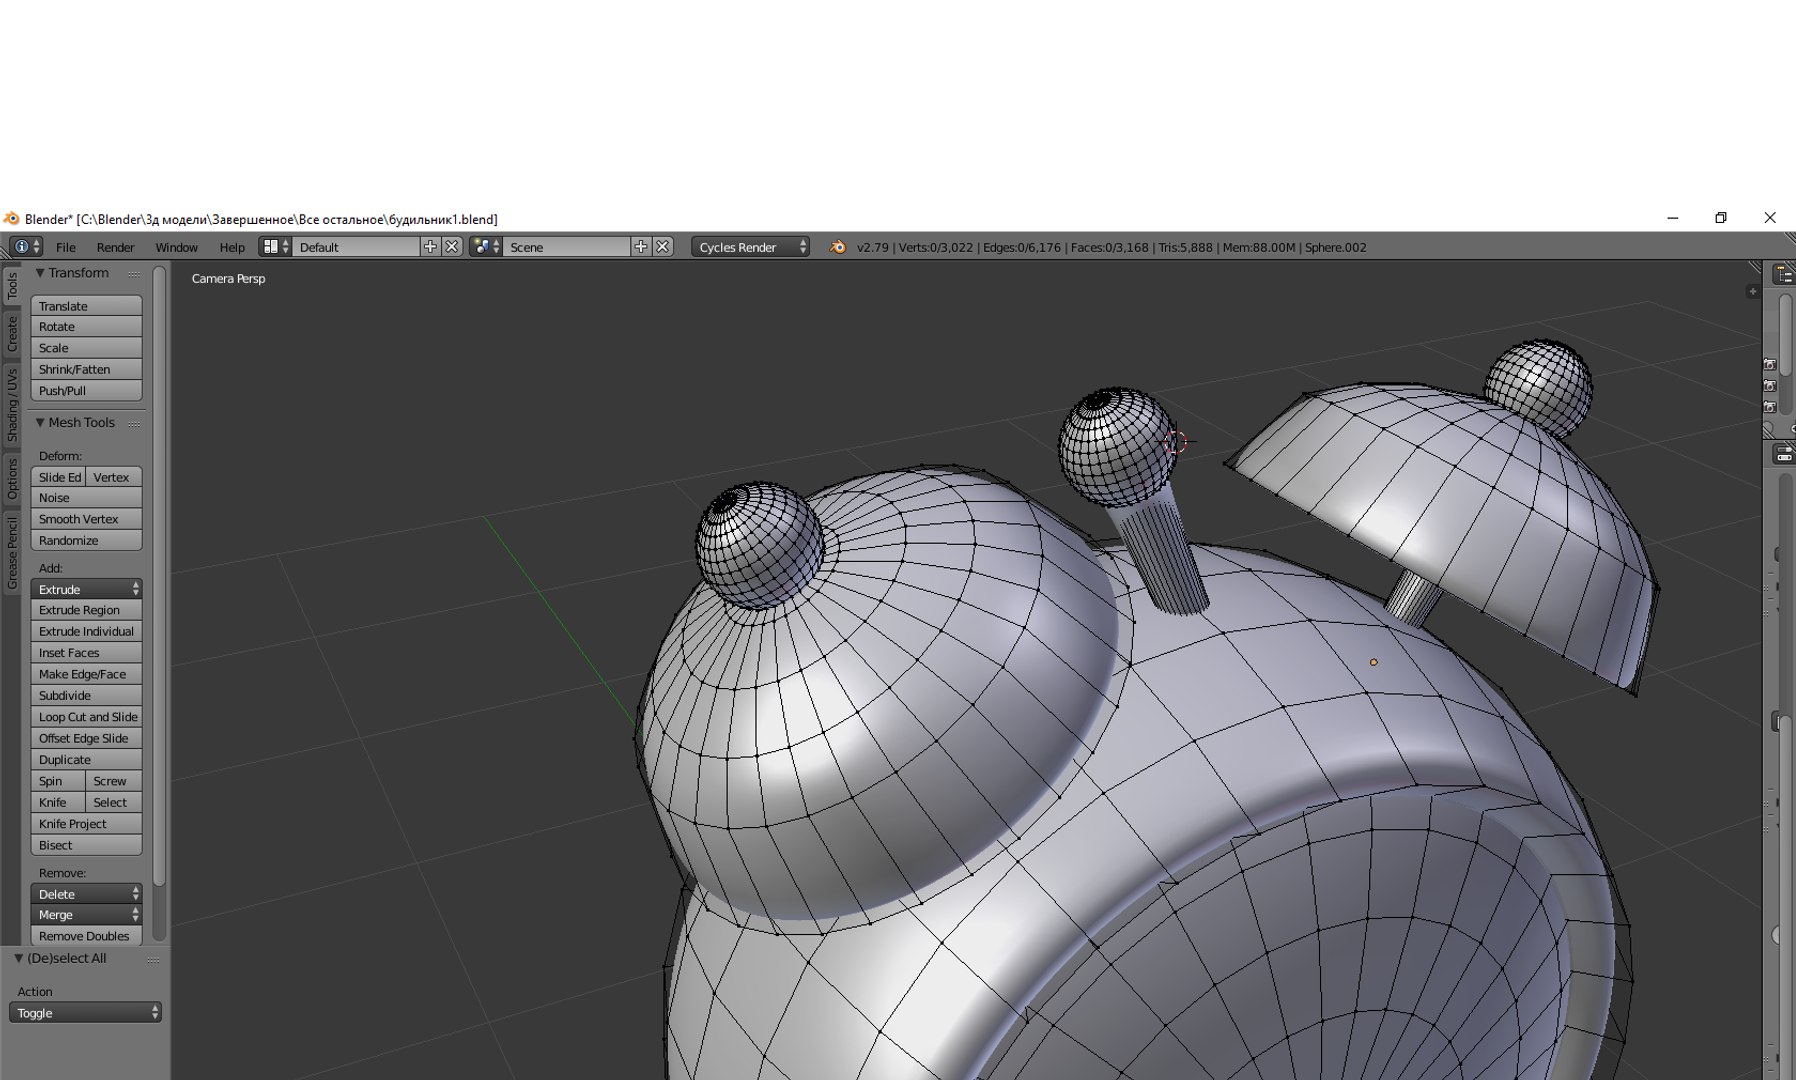Switch to the Grease Pencil tab
Image resolution: width=1796 pixels, height=1080 pixels.
12,553
